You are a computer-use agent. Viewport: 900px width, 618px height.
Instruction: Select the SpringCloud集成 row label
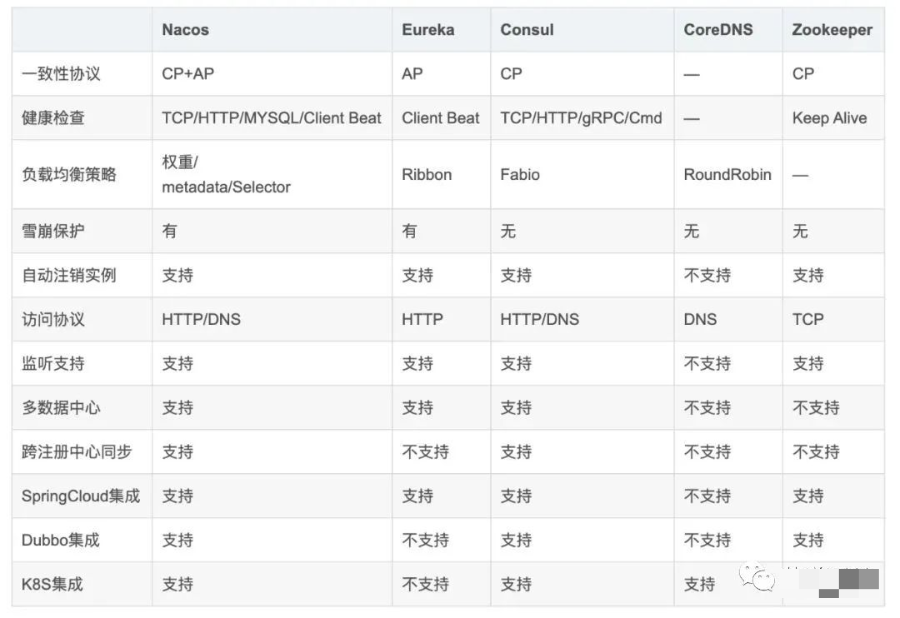coord(81,496)
